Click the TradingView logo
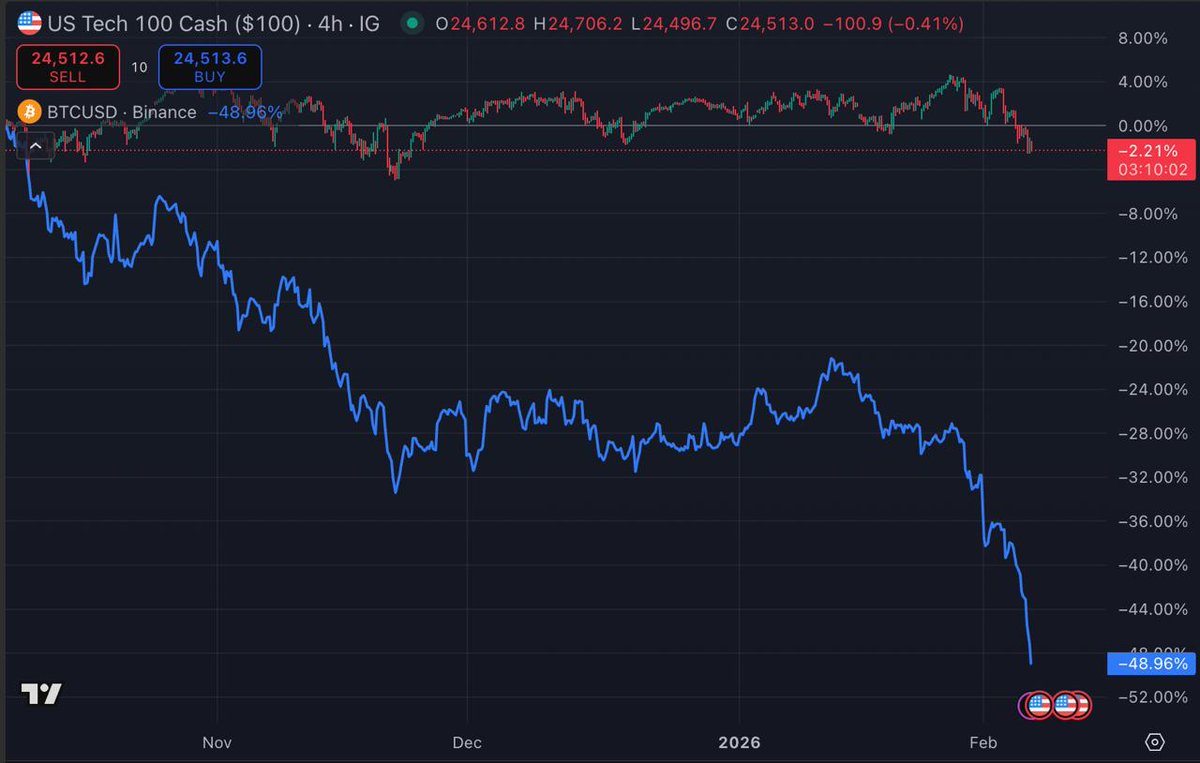This screenshot has height=763, width=1200. point(41,693)
